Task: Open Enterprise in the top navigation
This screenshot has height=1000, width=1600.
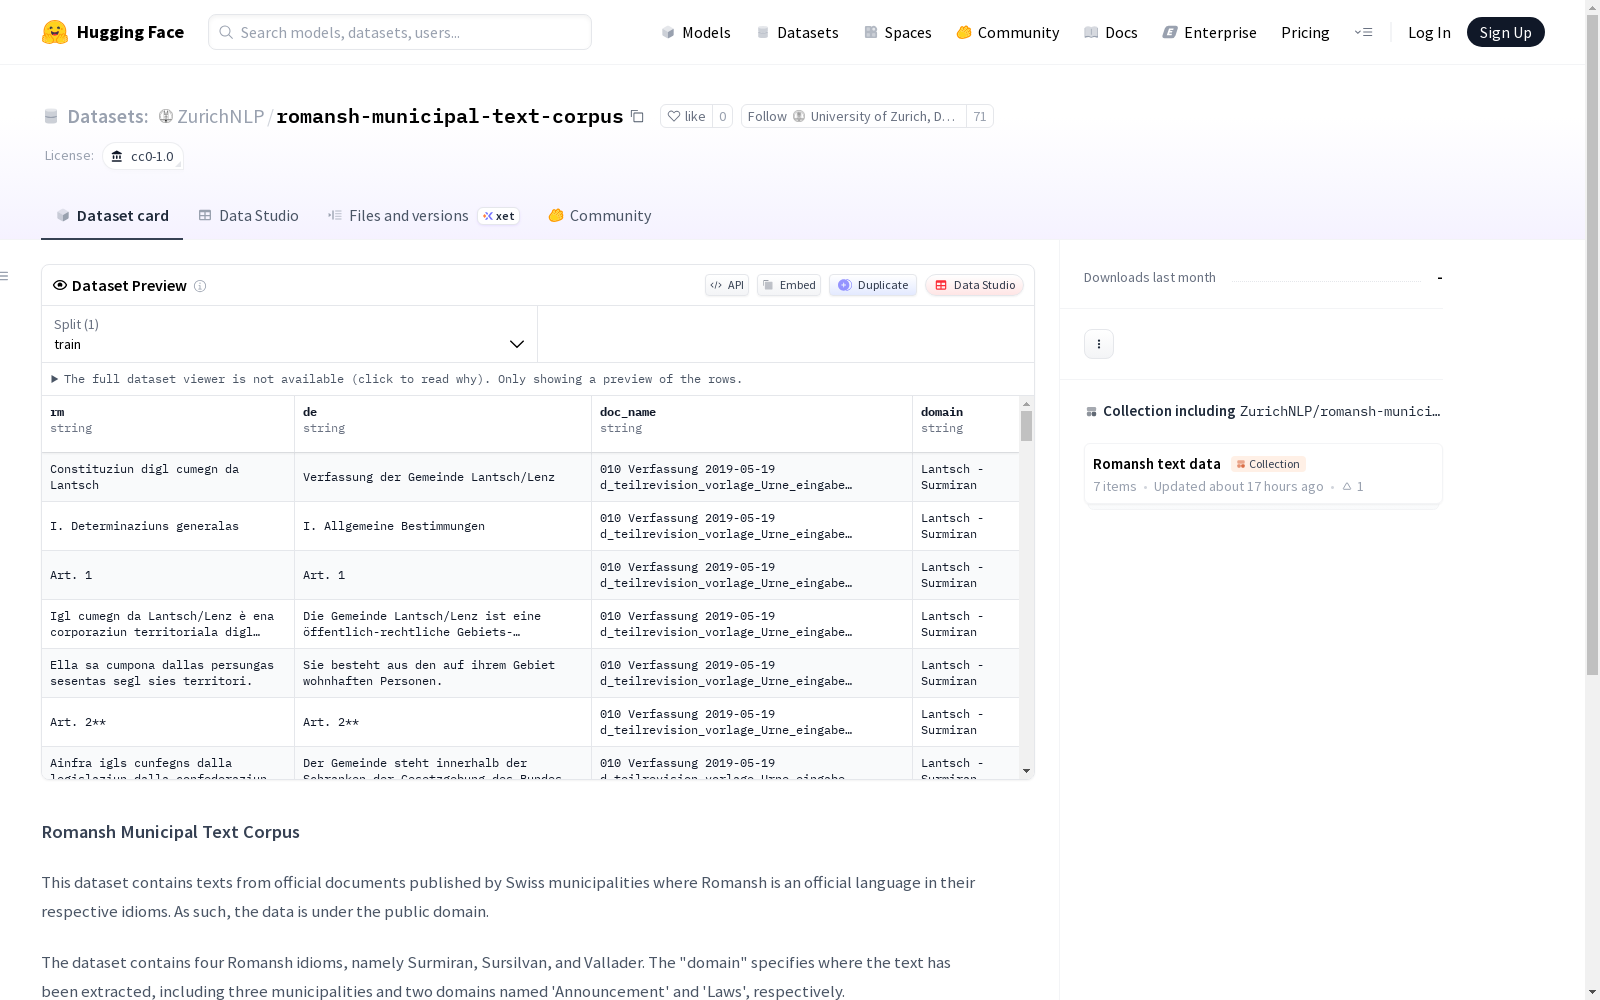Action: (1210, 32)
